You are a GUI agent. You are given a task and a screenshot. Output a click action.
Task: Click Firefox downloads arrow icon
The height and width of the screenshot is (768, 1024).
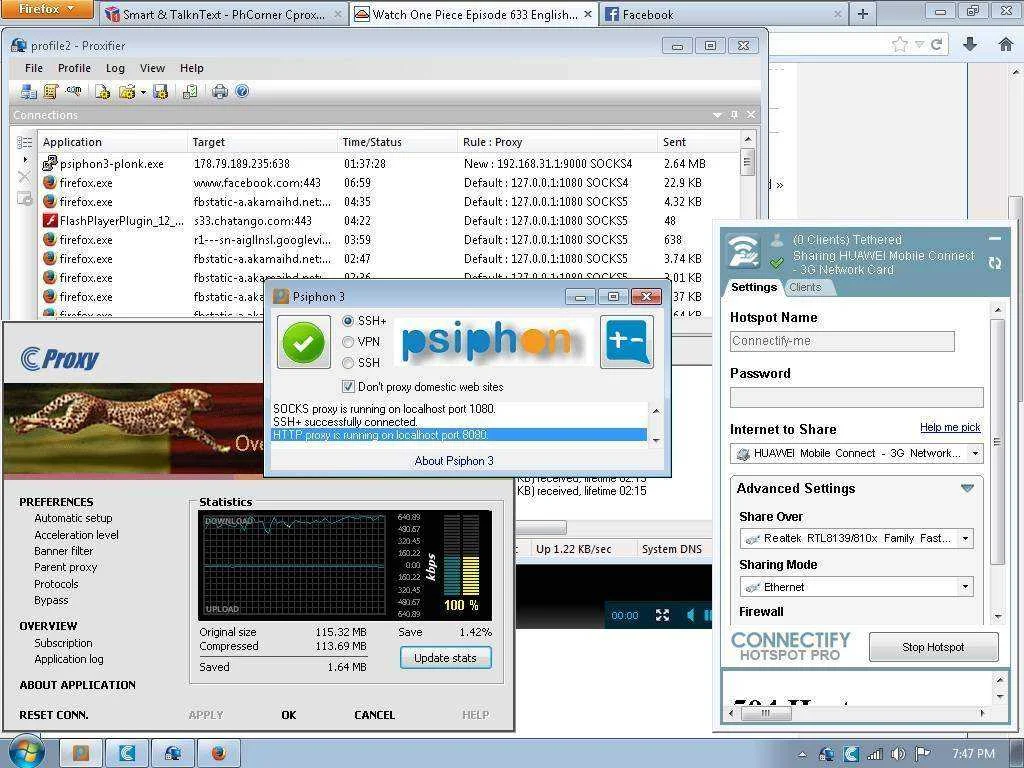970,44
